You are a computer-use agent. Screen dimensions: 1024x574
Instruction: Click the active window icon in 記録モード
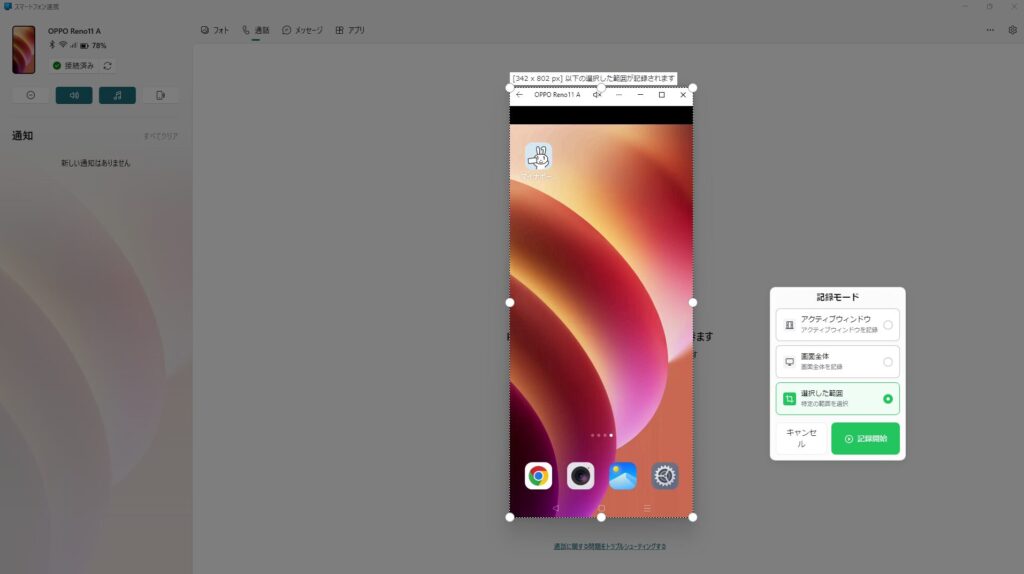tap(789, 325)
